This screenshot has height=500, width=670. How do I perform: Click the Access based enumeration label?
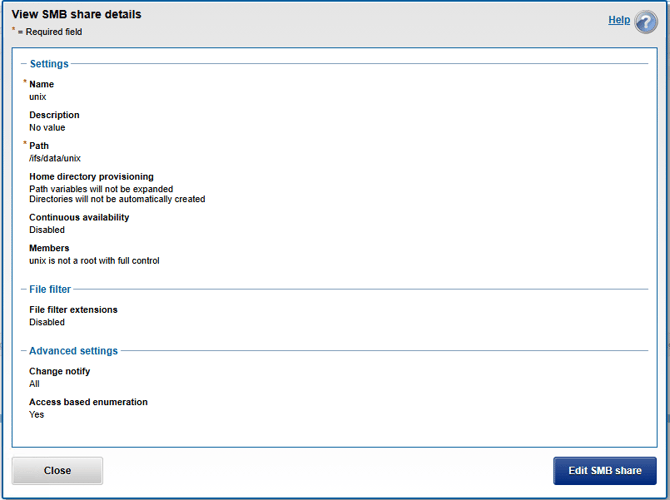pos(88,402)
